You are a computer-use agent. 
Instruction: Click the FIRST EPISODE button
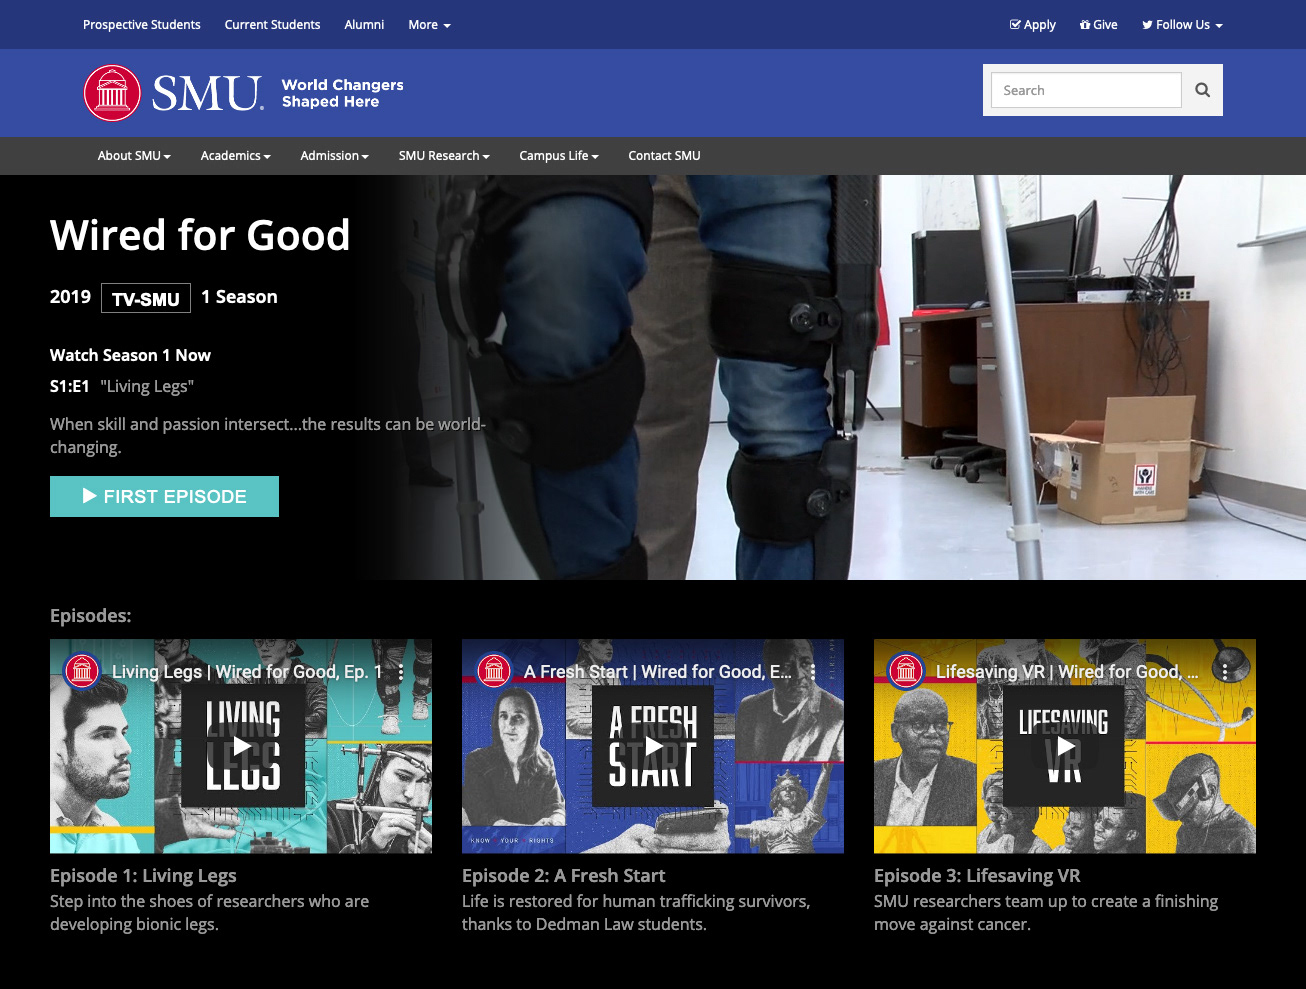[x=164, y=496]
